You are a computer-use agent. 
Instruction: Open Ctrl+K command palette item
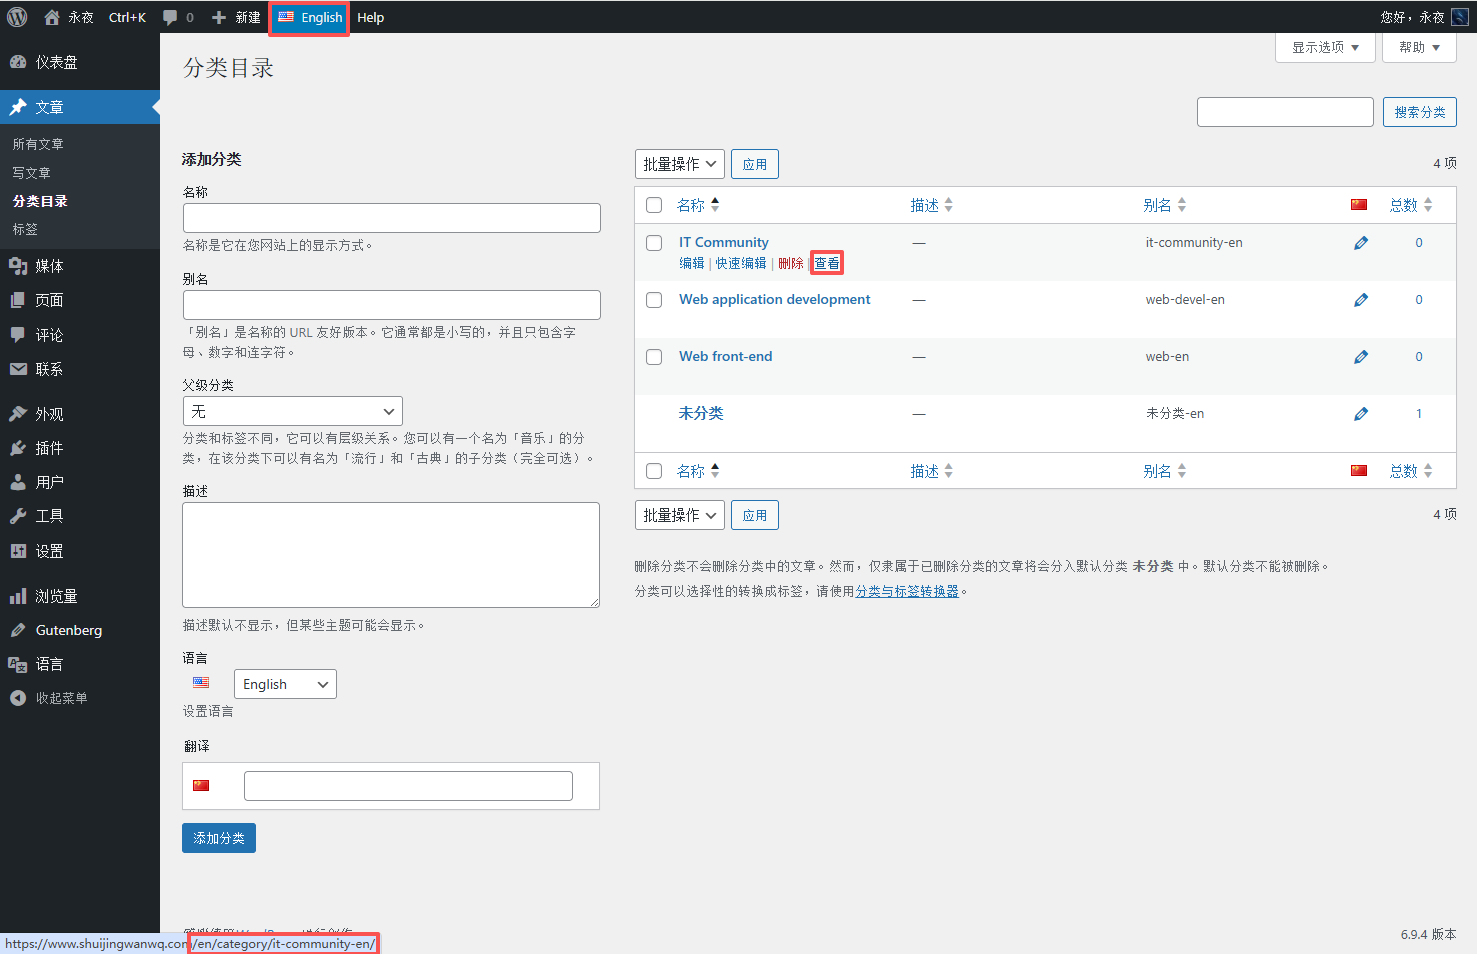pos(127,17)
